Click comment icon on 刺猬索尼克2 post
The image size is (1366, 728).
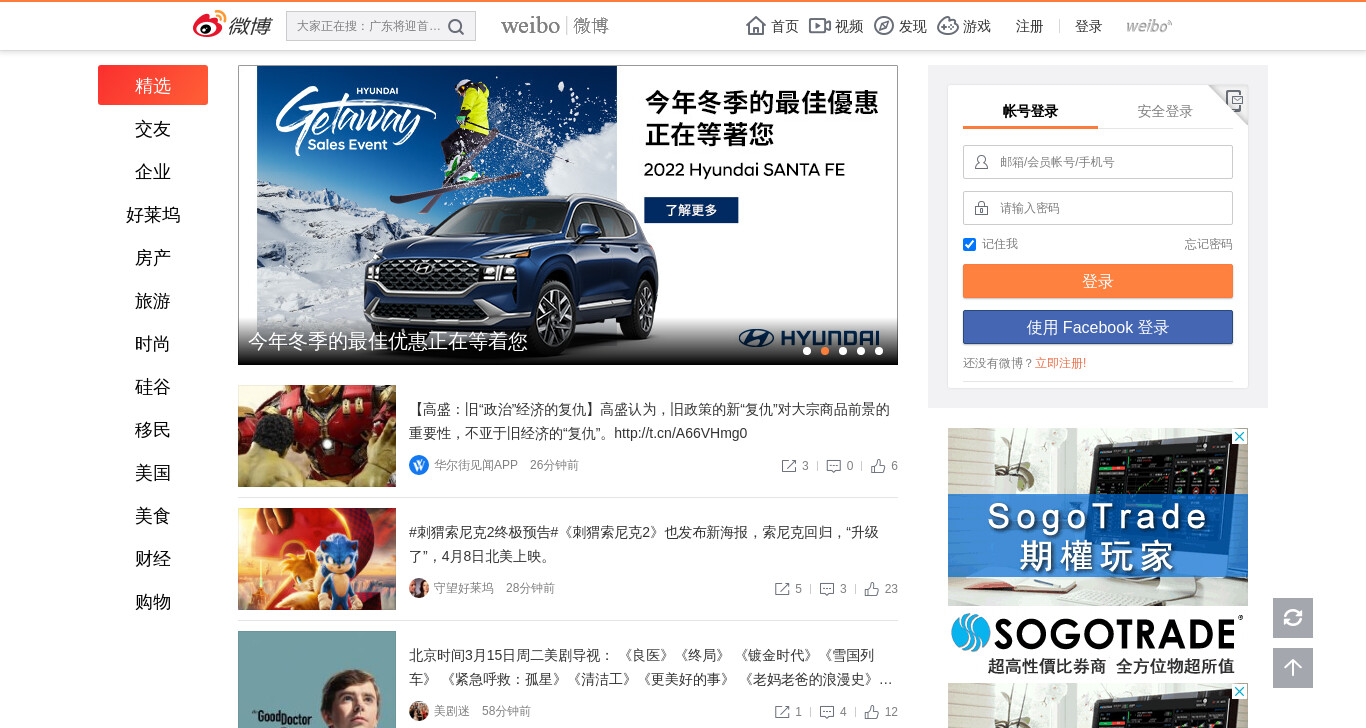(827, 589)
